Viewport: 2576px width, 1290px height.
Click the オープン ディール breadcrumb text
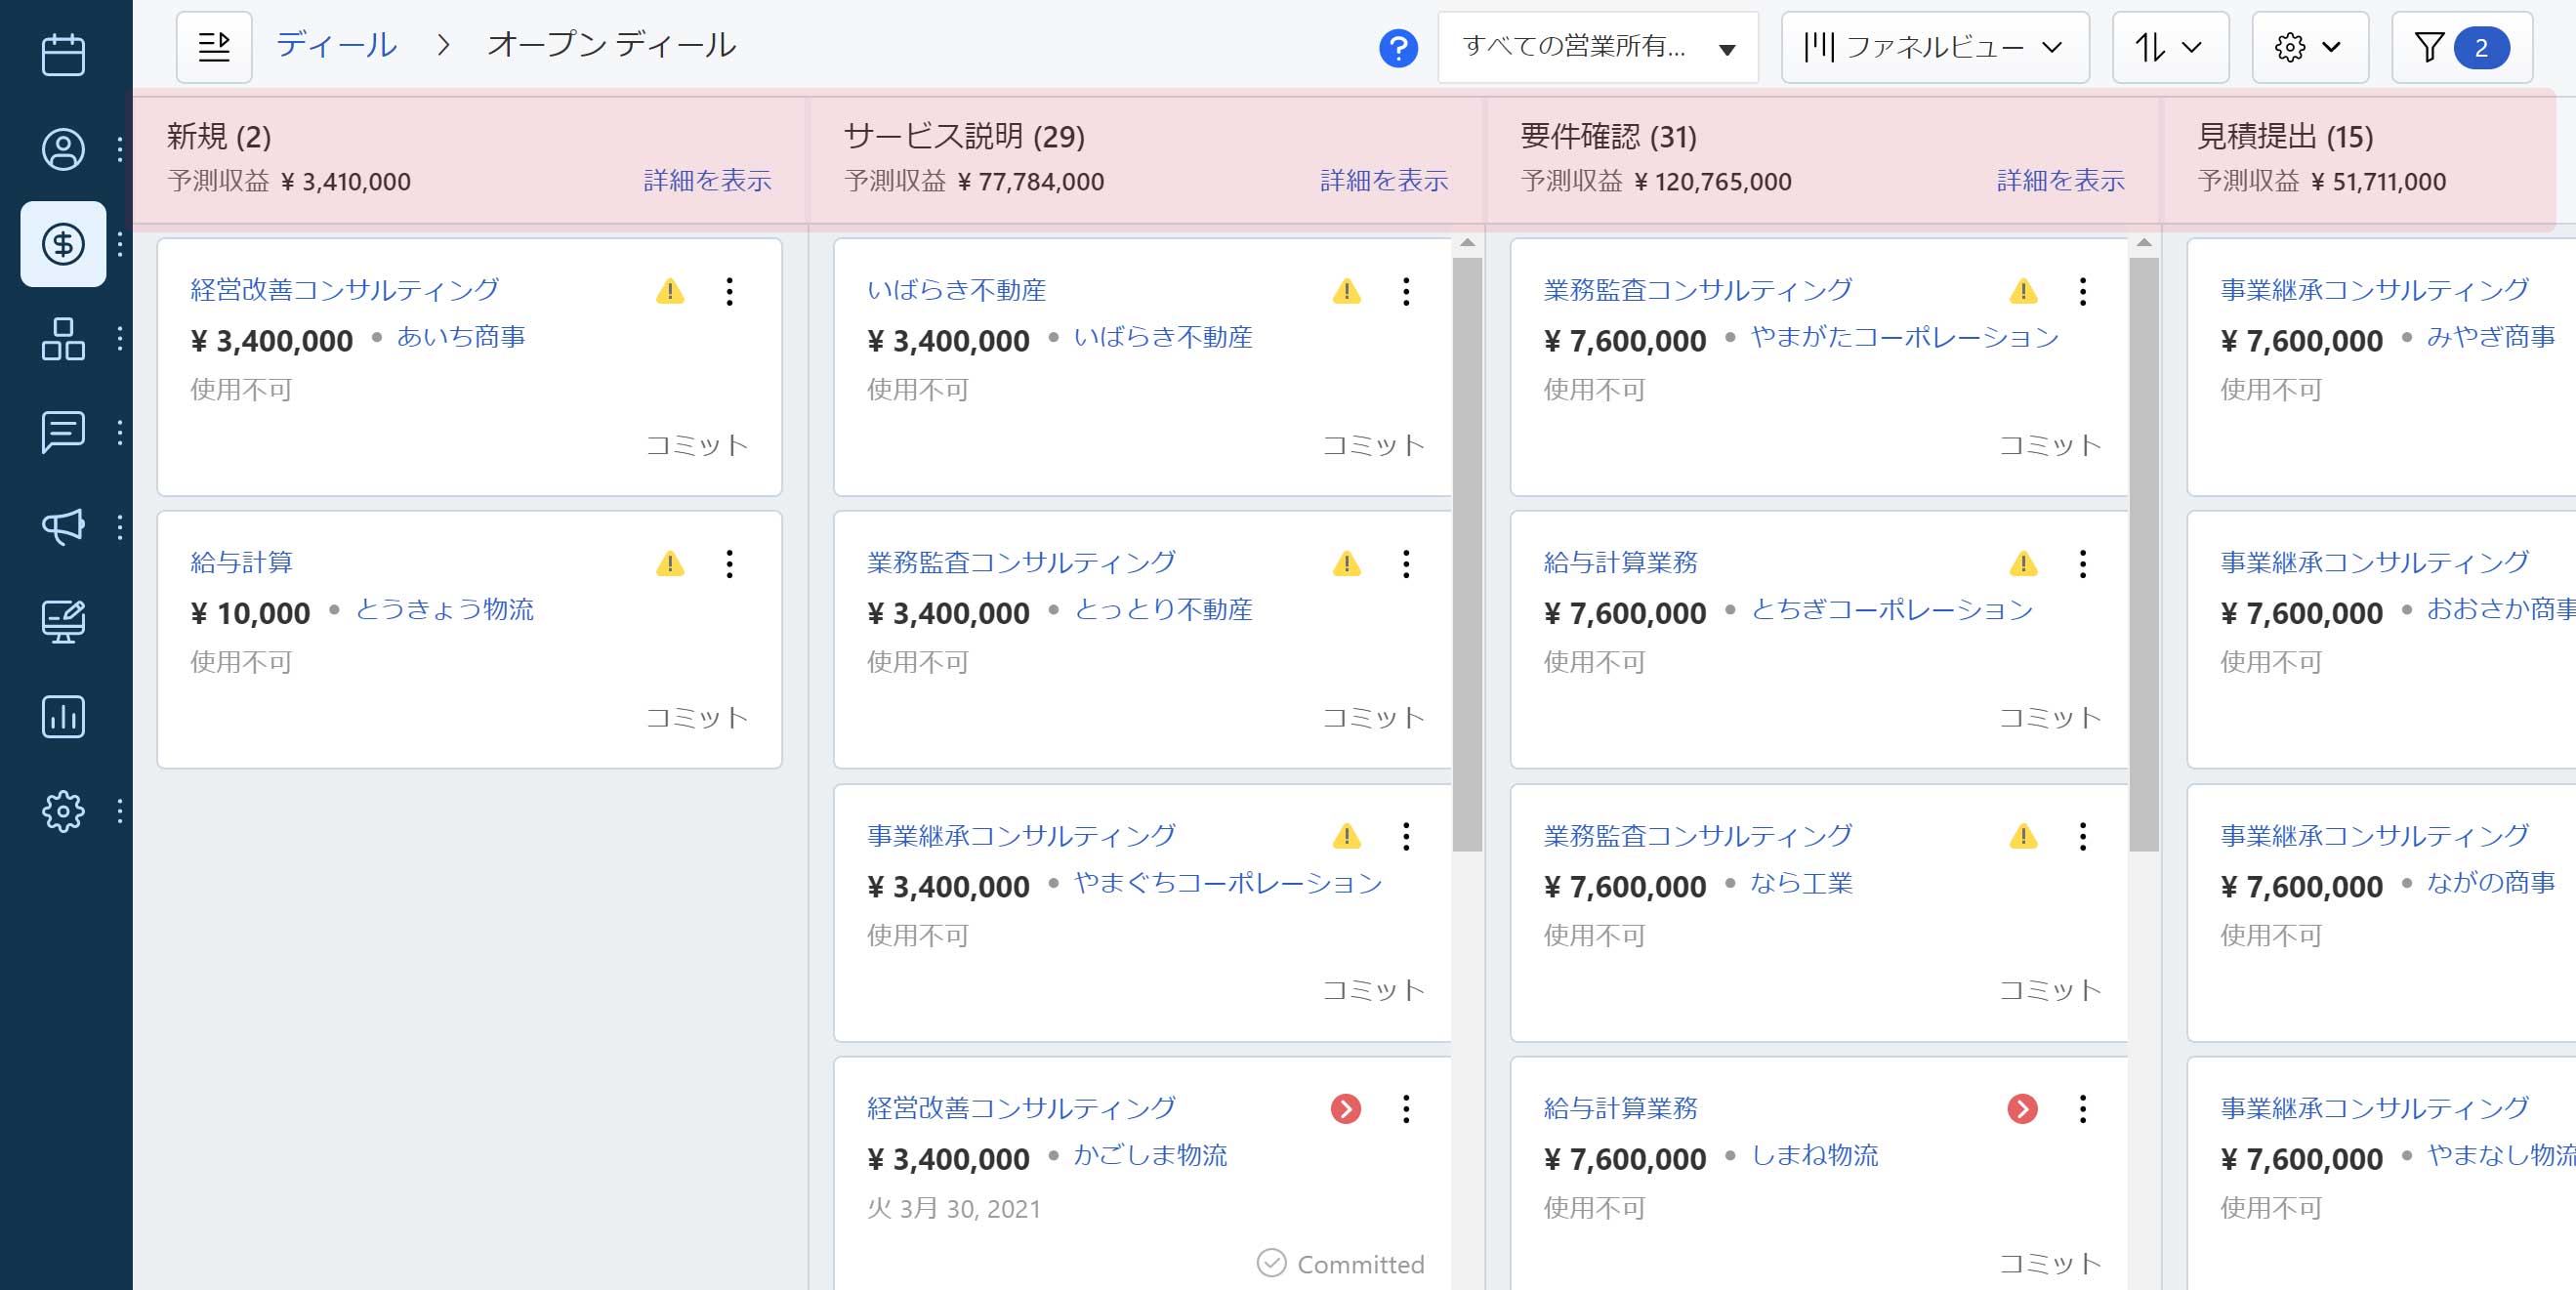[612, 45]
